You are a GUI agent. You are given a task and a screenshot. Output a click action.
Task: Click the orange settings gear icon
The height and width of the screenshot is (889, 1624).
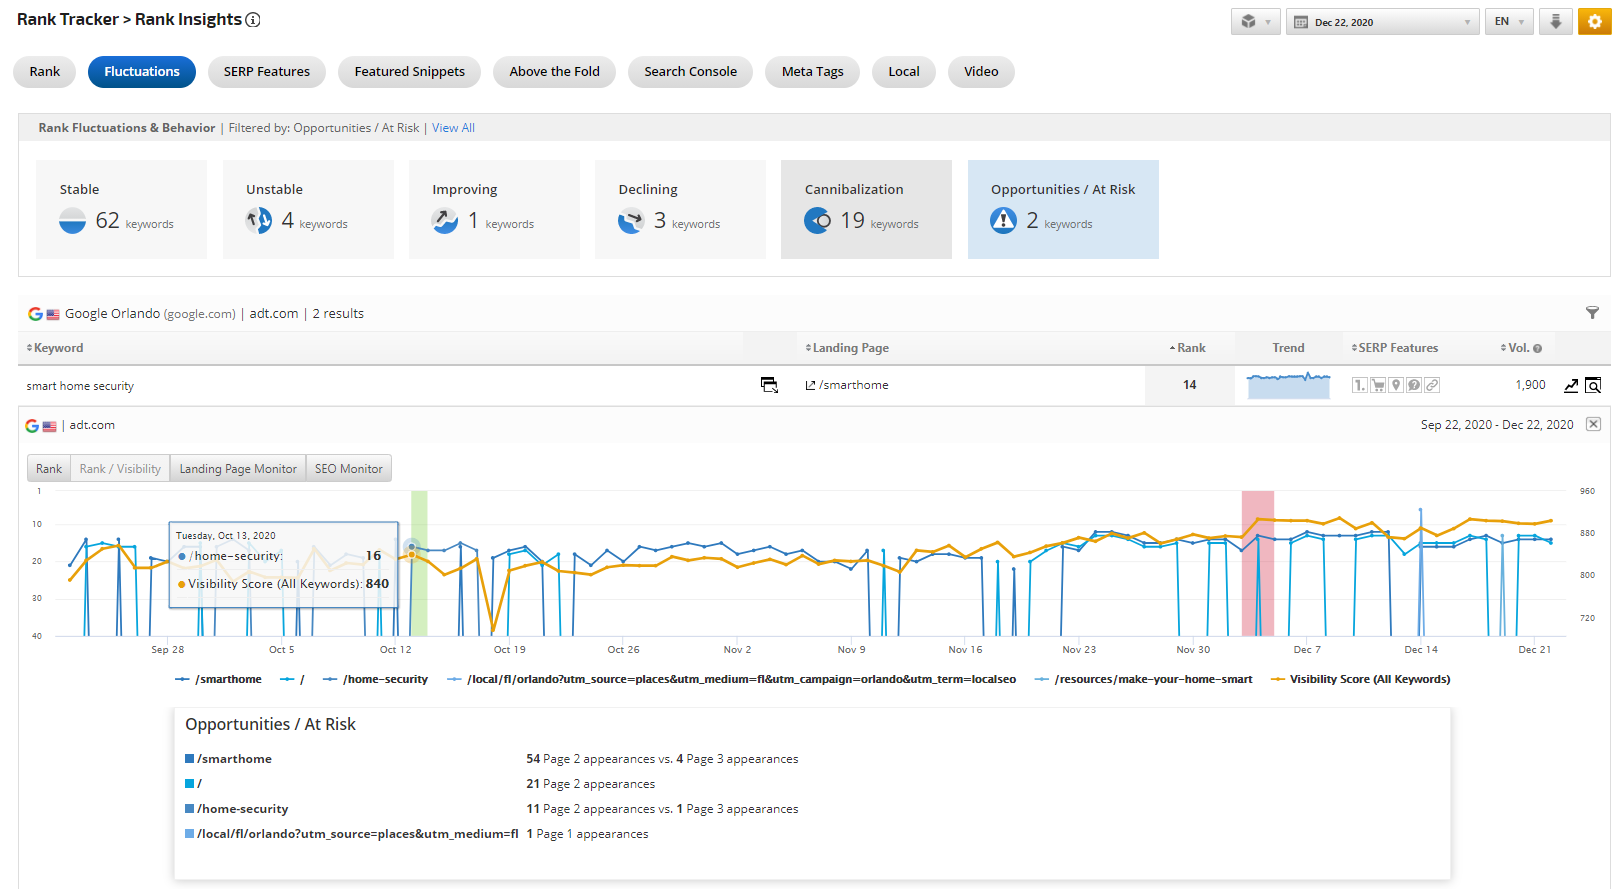(1594, 22)
